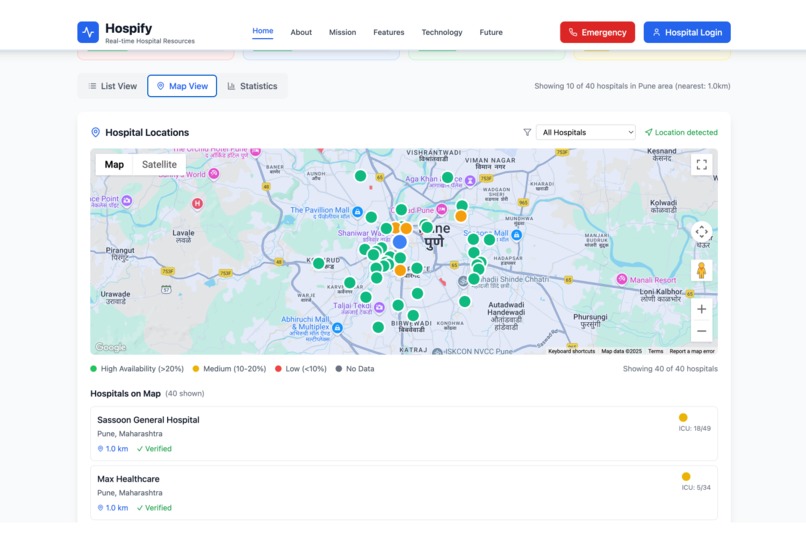This screenshot has width=806, height=537.
Task: Open the Future nav item
Action: click(491, 32)
